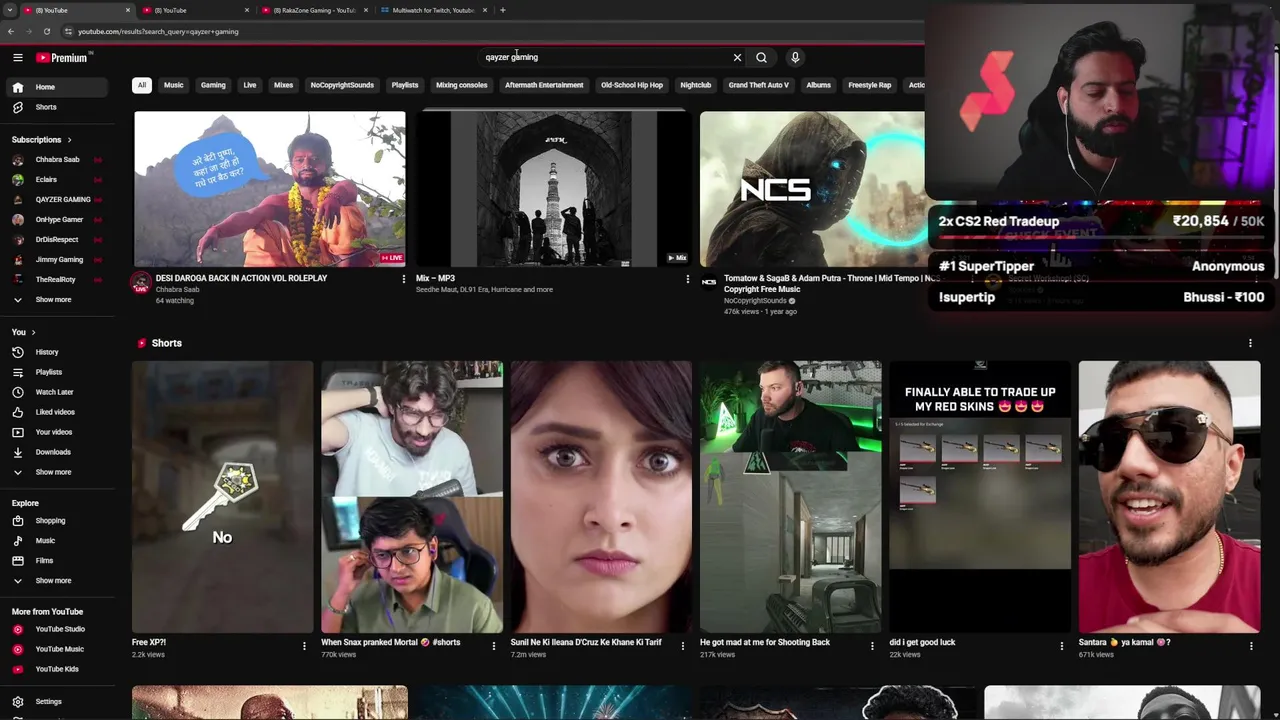This screenshot has width=1280, height=720.
Task: Switch to the Multiwatch for Twitch tab
Action: [x=432, y=10]
